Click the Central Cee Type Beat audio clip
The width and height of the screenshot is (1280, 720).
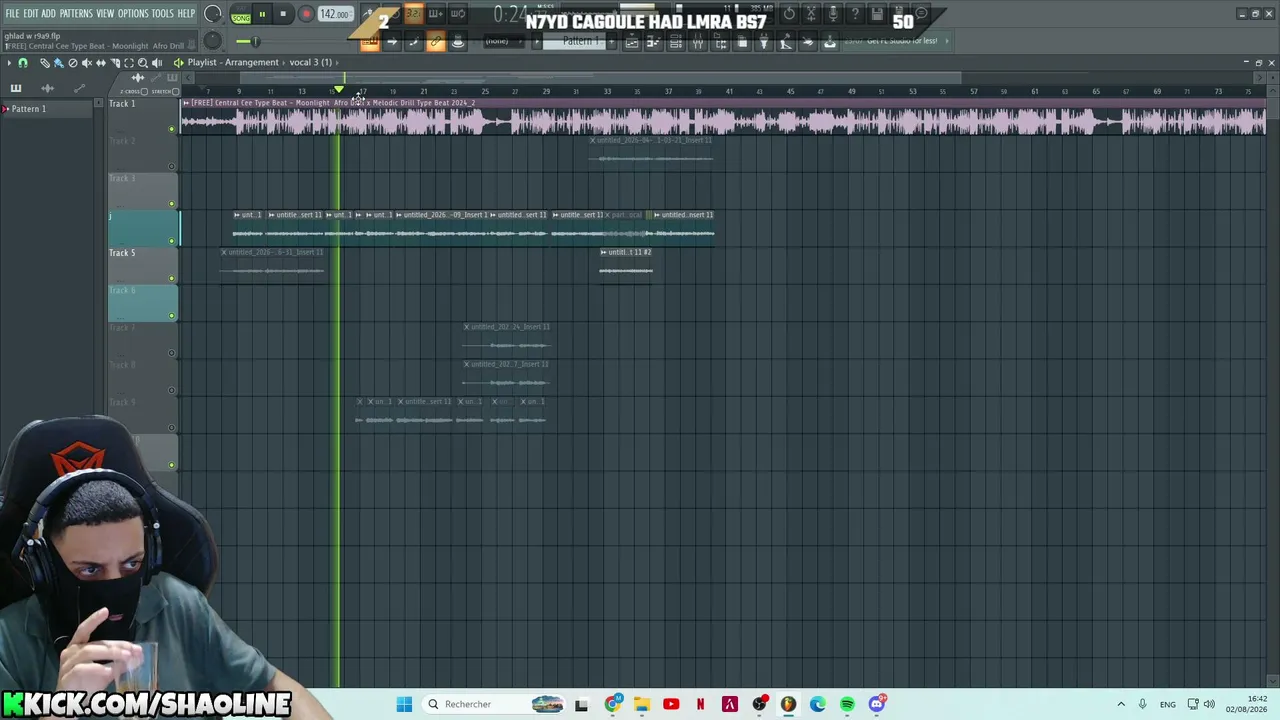tap(723, 116)
